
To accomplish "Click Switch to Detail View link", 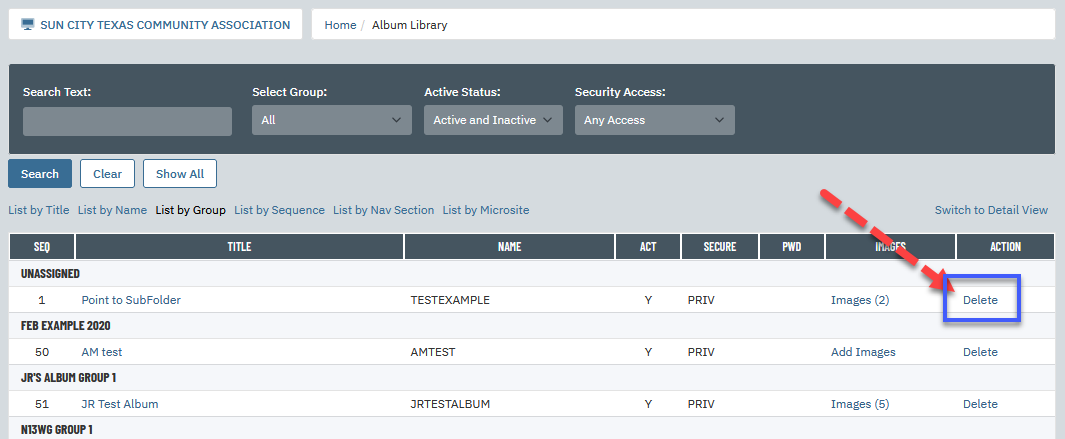I will coord(991,210).
